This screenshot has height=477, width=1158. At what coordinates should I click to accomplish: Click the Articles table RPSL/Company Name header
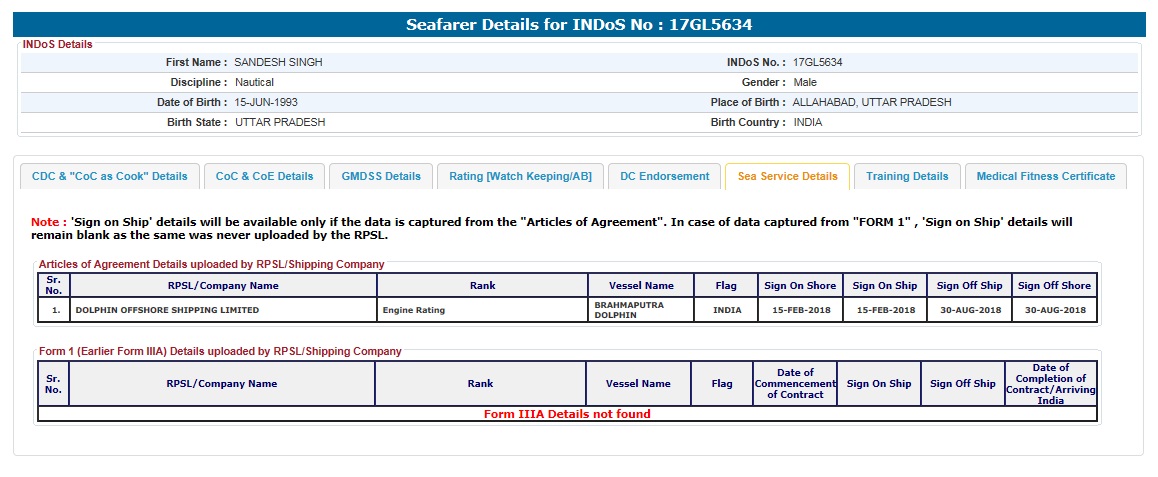click(223, 286)
